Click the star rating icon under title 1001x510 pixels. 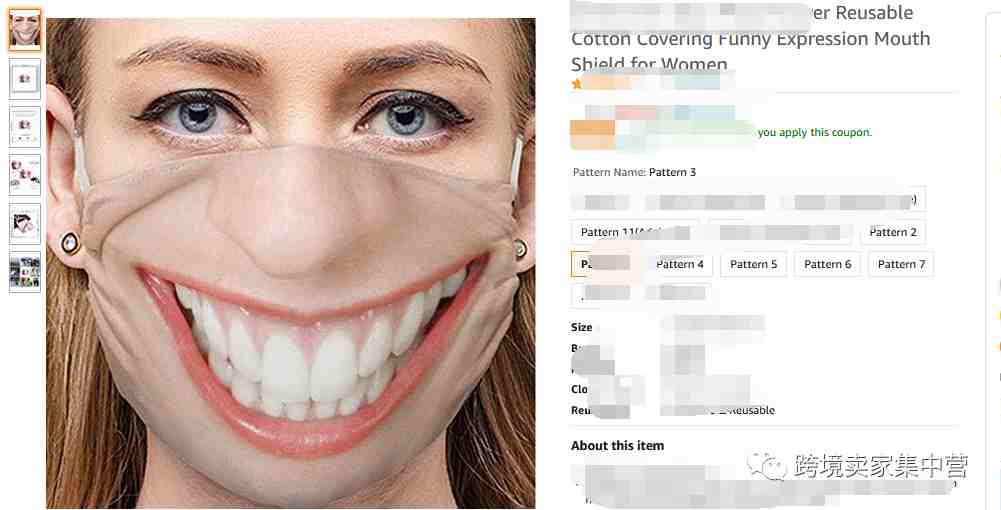click(577, 83)
